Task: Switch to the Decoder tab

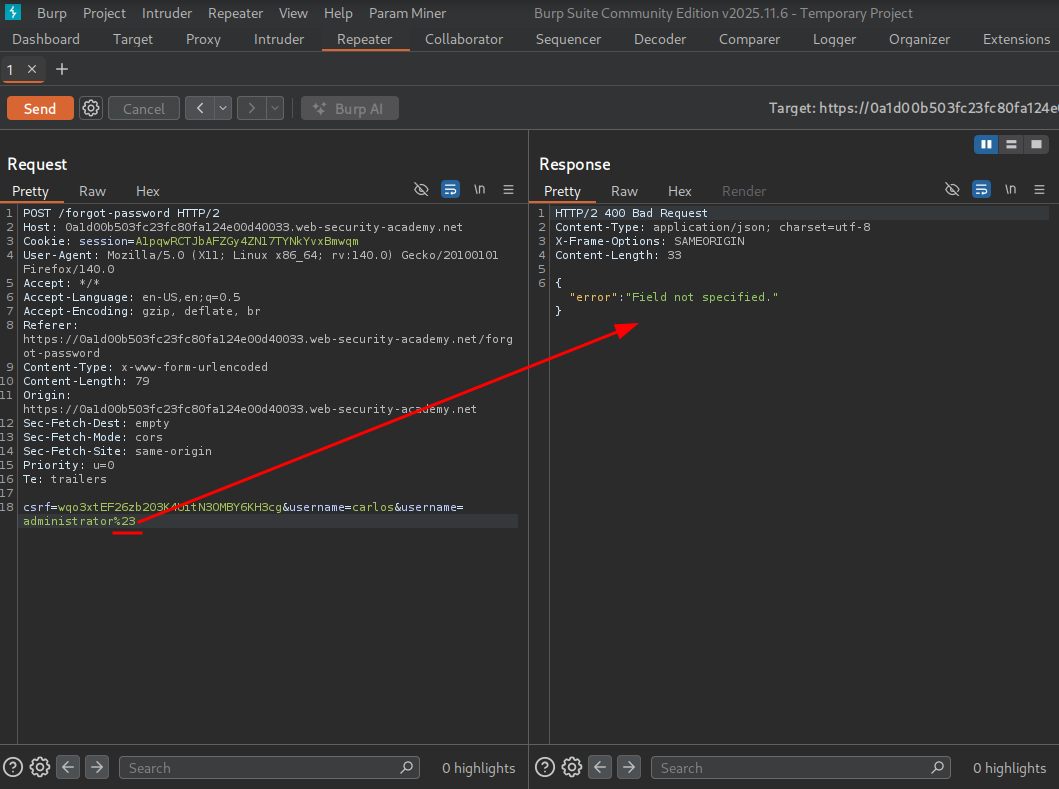Action: pyautogui.click(x=660, y=39)
